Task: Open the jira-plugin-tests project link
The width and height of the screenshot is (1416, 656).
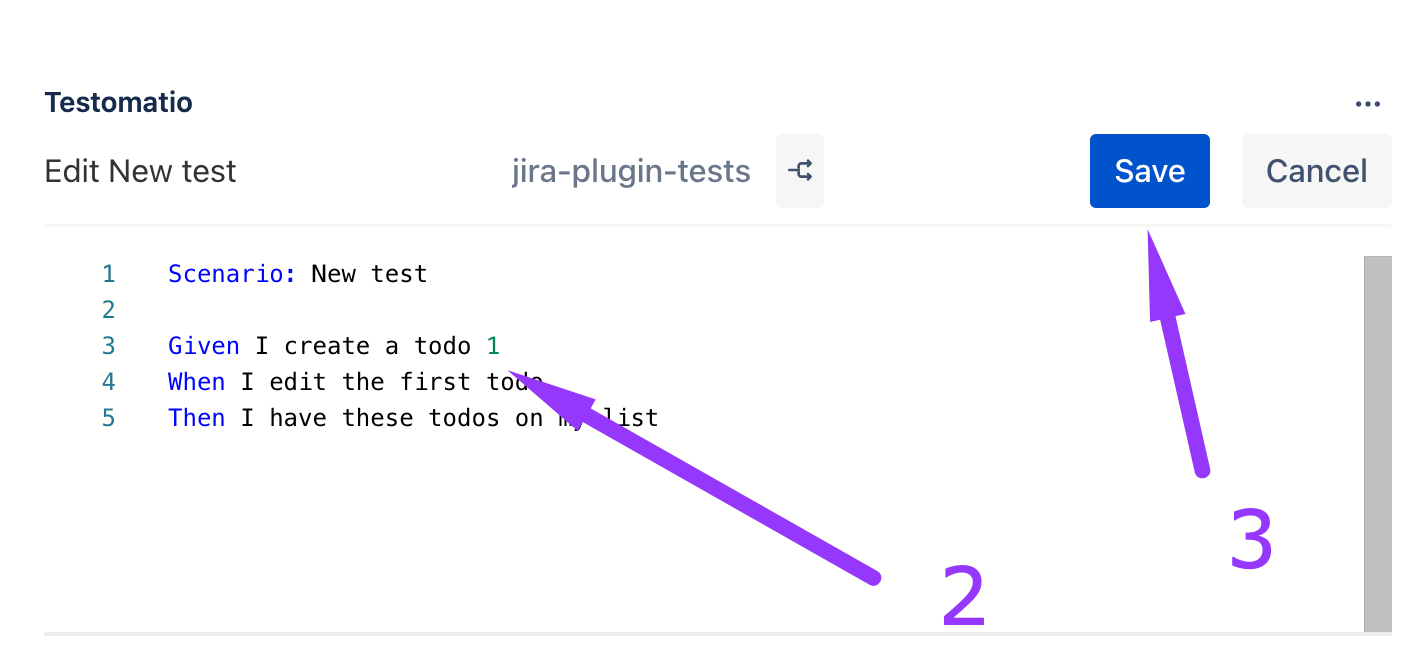Action: [x=630, y=171]
